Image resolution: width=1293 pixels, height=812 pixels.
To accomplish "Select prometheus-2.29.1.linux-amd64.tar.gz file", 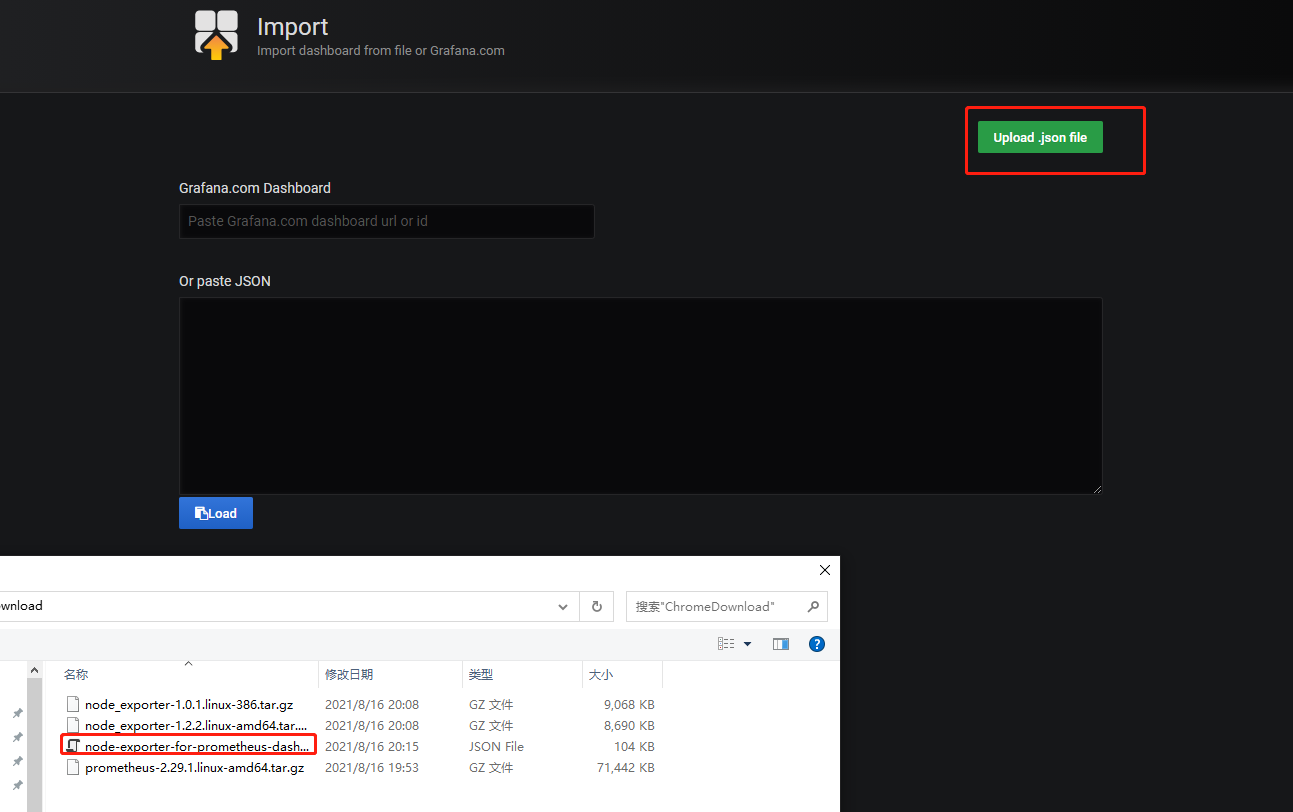I will [195, 768].
